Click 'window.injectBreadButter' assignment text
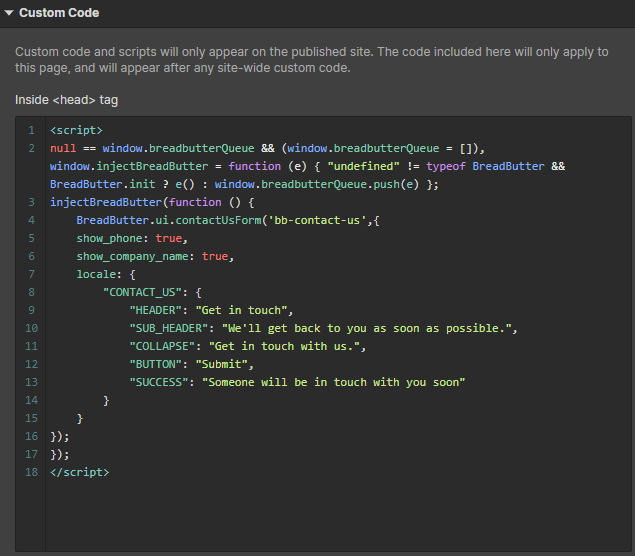The image size is (635, 556). (x=129, y=166)
